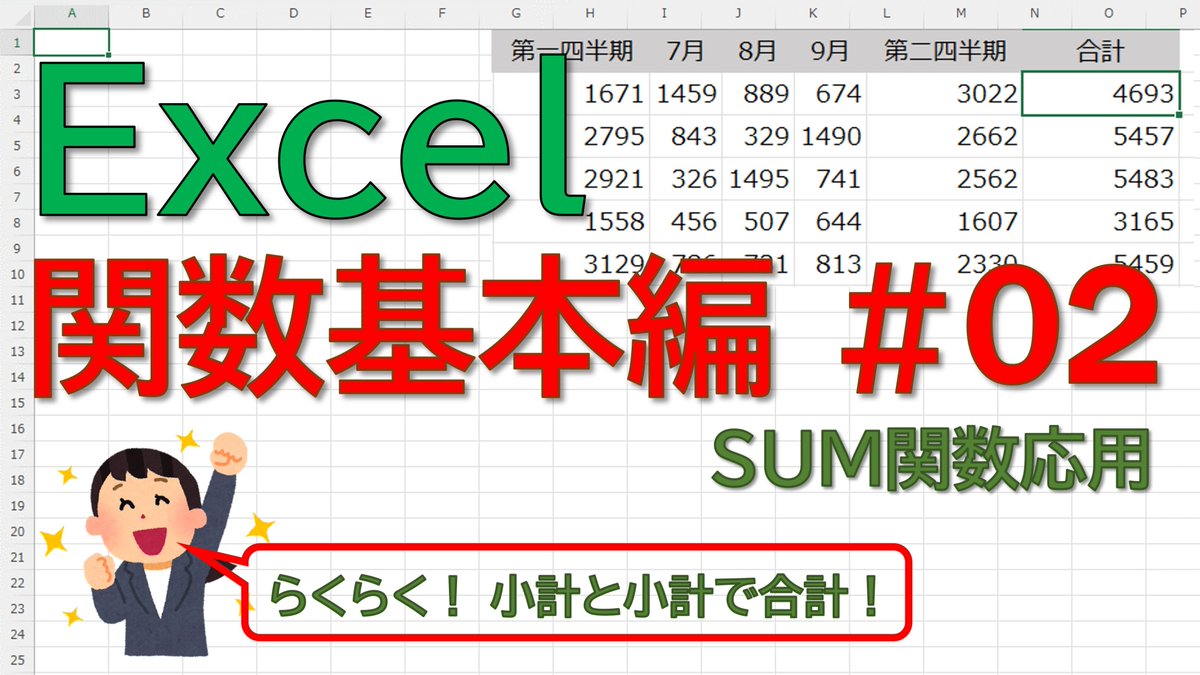Viewport: 1200px width, 675px height.
Task: Select the cell showing 1558
Action: click(571, 221)
